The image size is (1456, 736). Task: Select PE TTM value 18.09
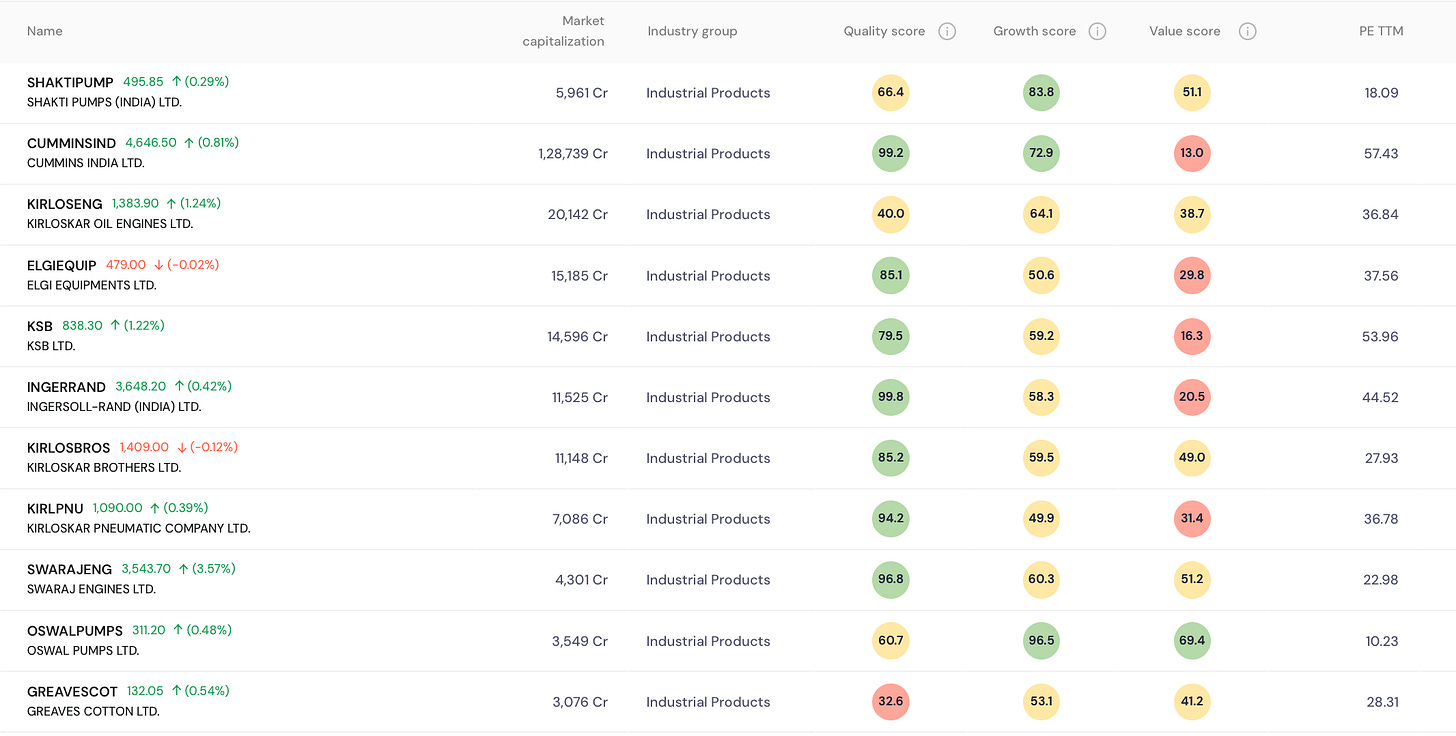click(x=1381, y=93)
